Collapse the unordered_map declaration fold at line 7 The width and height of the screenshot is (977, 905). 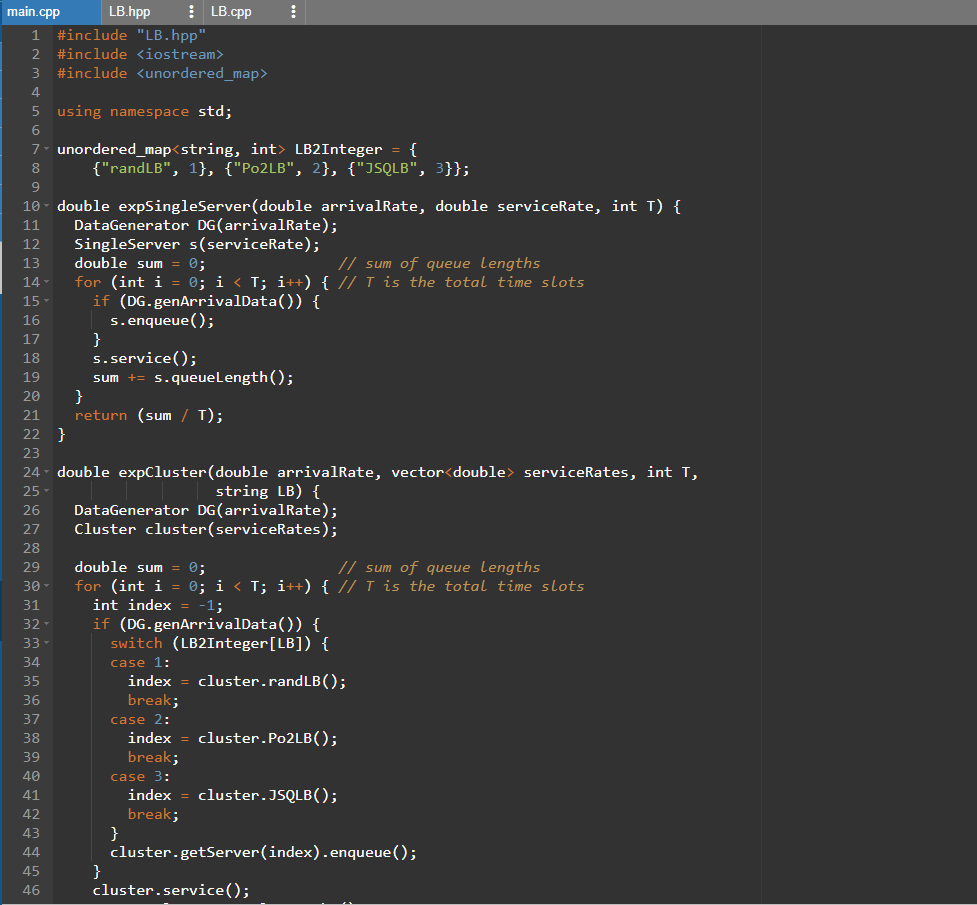(x=47, y=148)
